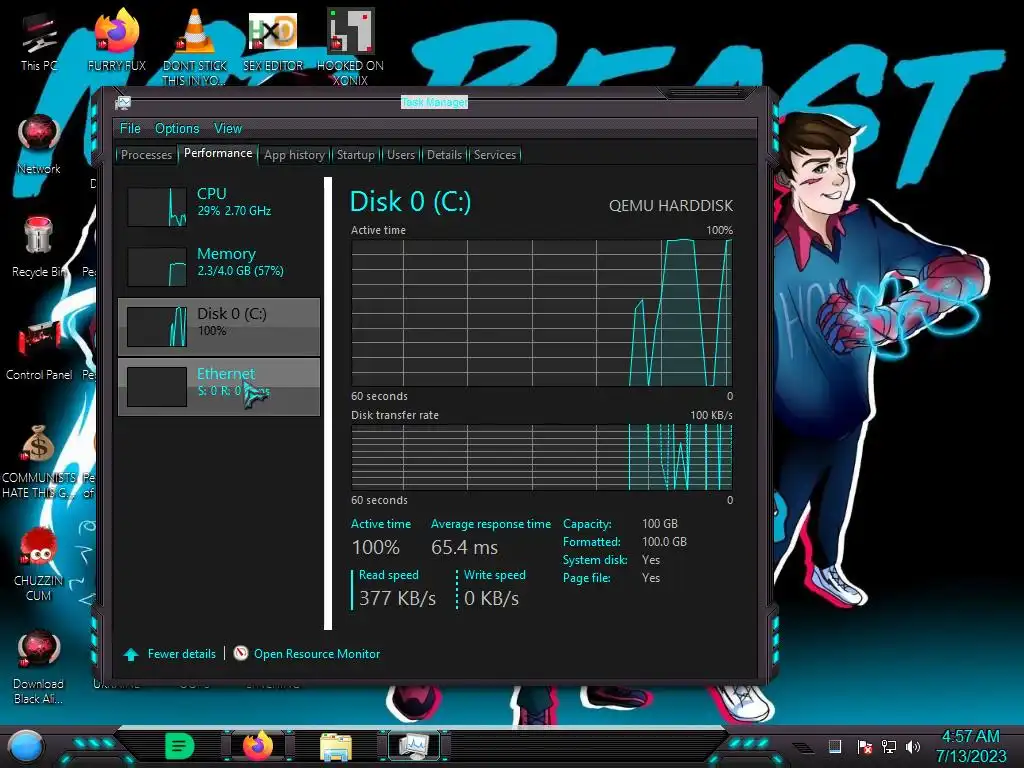
Task: Switch to the Users tab
Action: click(x=400, y=155)
